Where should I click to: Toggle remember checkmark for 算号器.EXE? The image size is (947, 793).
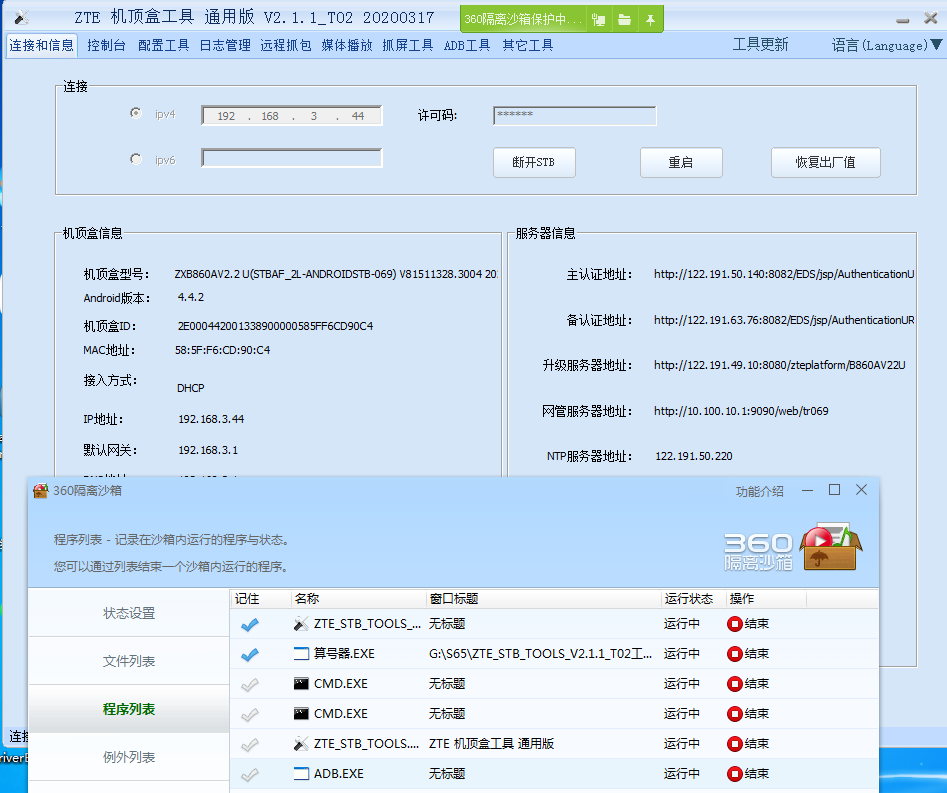point(249,654)
